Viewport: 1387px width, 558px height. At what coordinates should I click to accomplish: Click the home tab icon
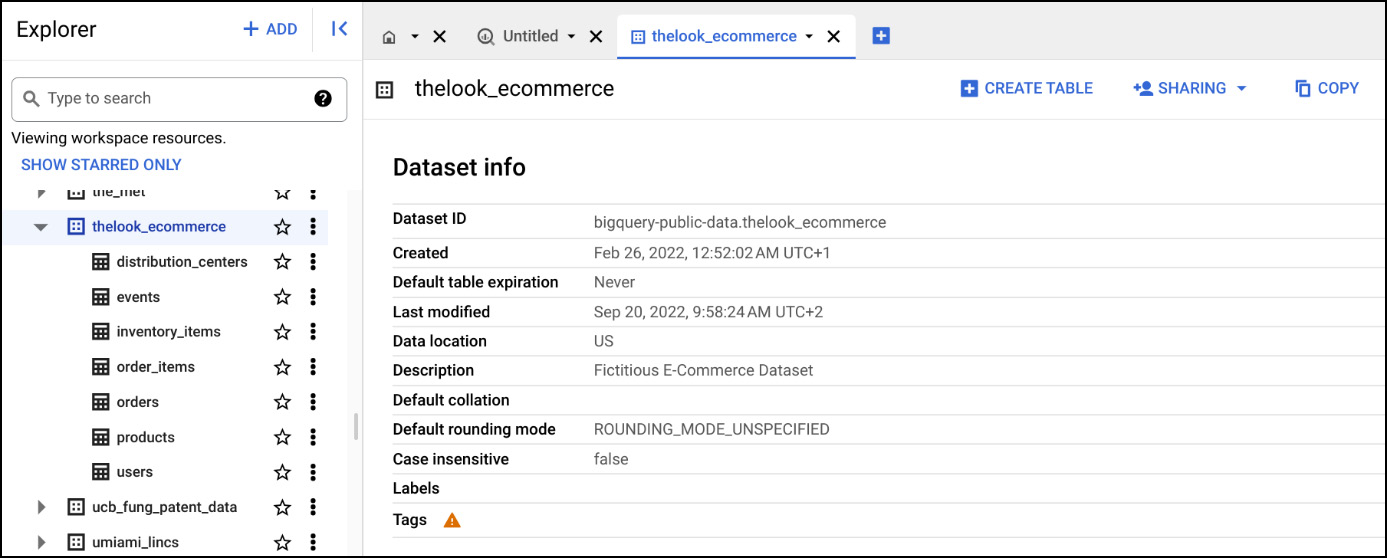[x=389, y=37]
